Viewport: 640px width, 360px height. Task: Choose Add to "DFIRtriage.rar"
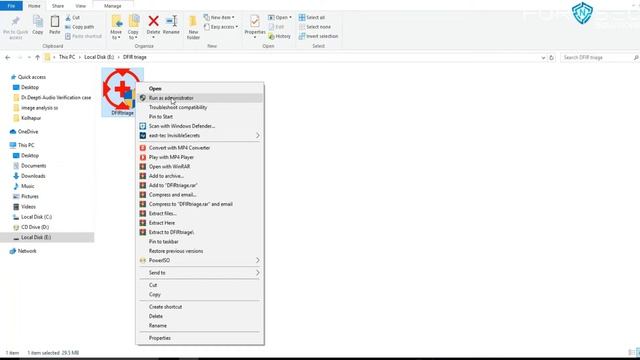[200, 185]
